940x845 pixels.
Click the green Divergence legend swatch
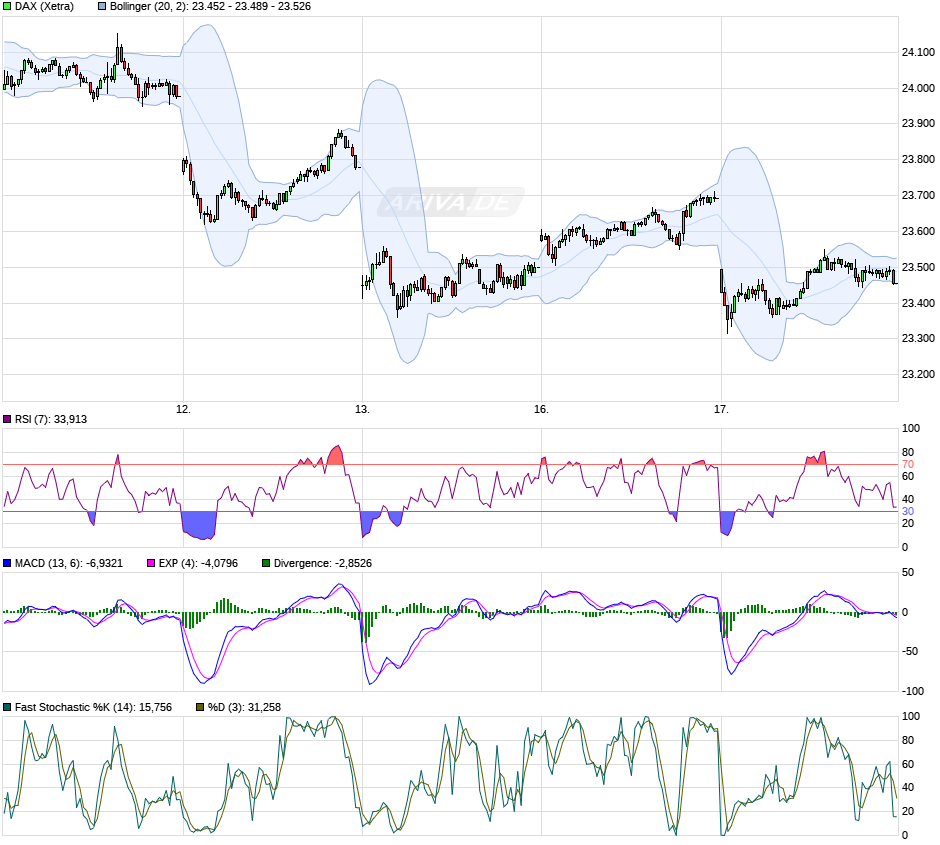click(x=266, y=563)
